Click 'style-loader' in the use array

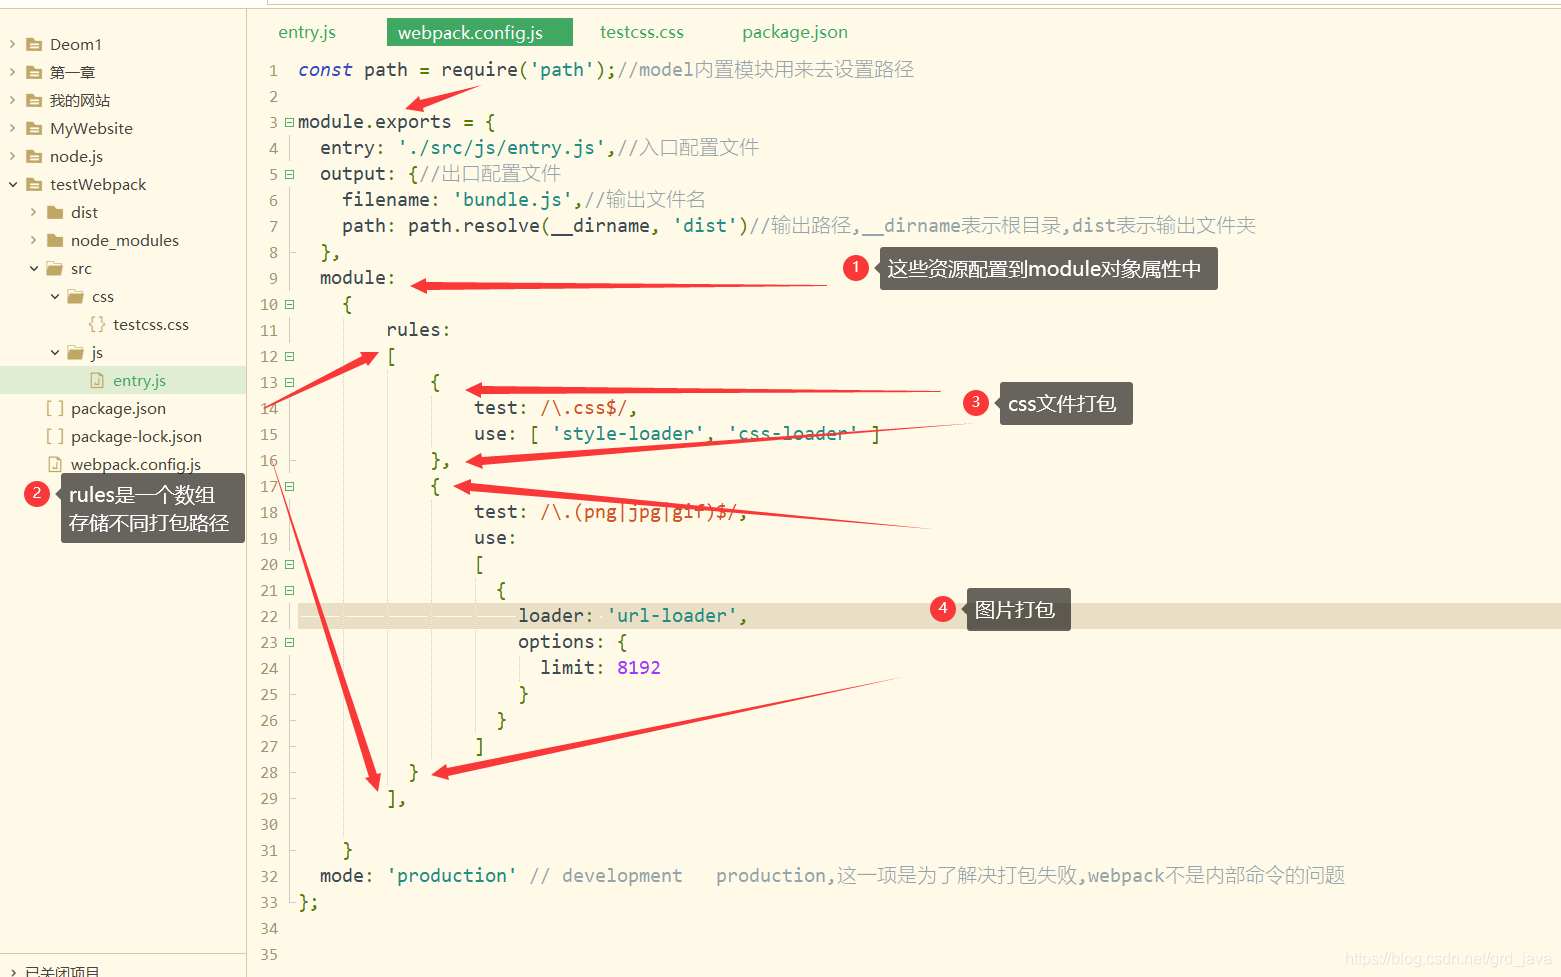pos(628,434)
